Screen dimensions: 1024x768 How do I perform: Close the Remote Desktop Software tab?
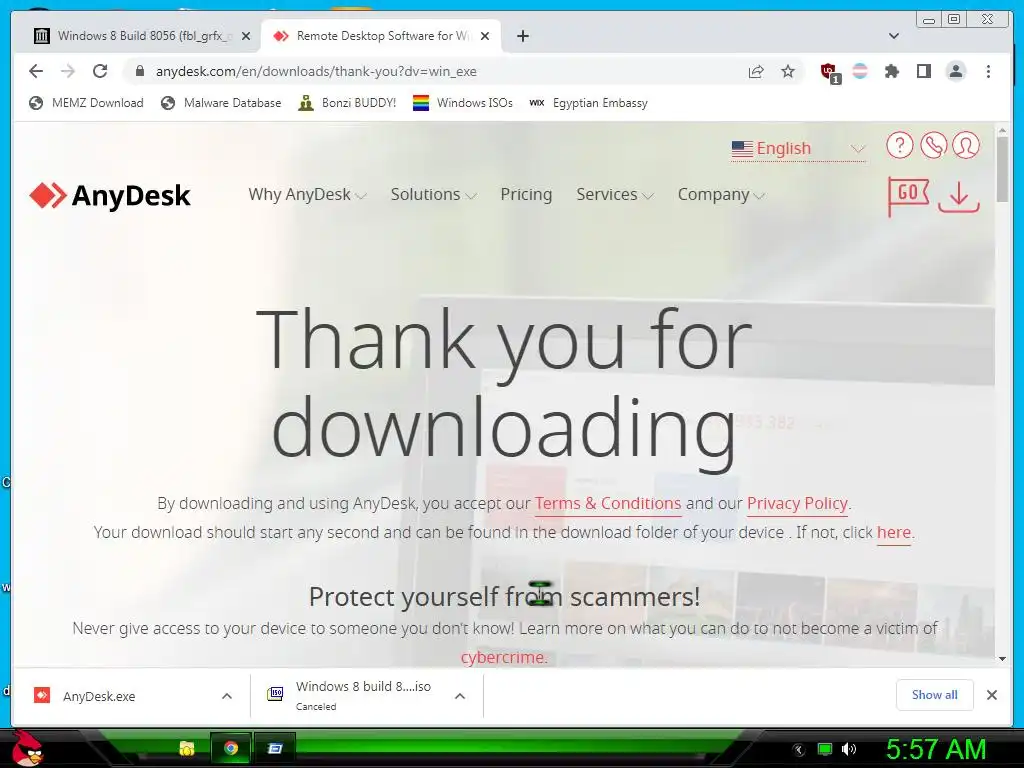click(x=485, y=36)
